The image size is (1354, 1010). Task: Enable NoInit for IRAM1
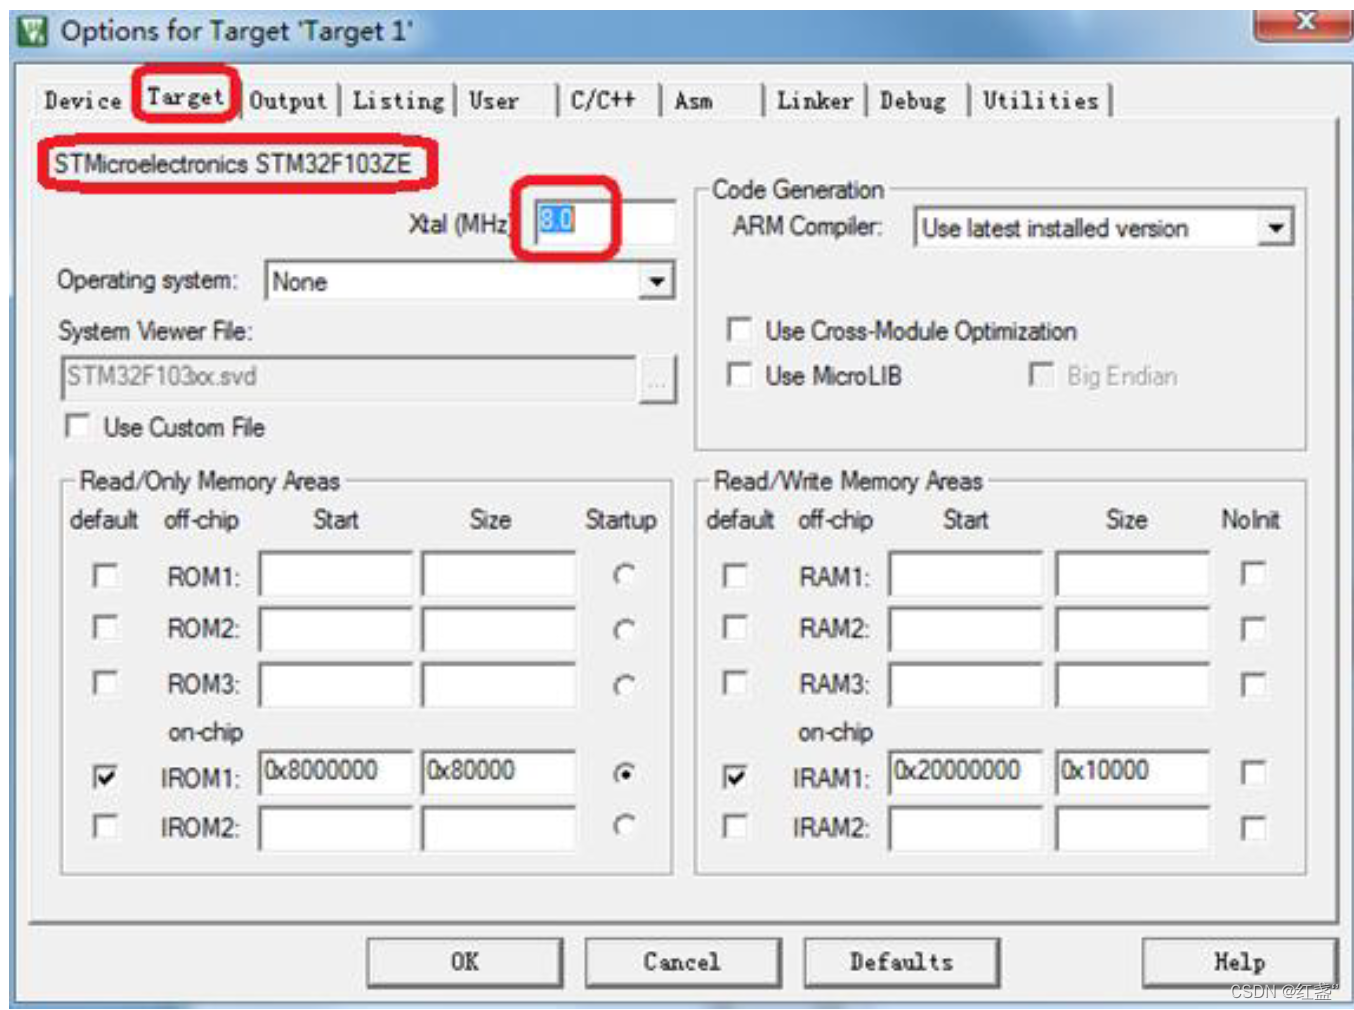tap(1253, 772)
